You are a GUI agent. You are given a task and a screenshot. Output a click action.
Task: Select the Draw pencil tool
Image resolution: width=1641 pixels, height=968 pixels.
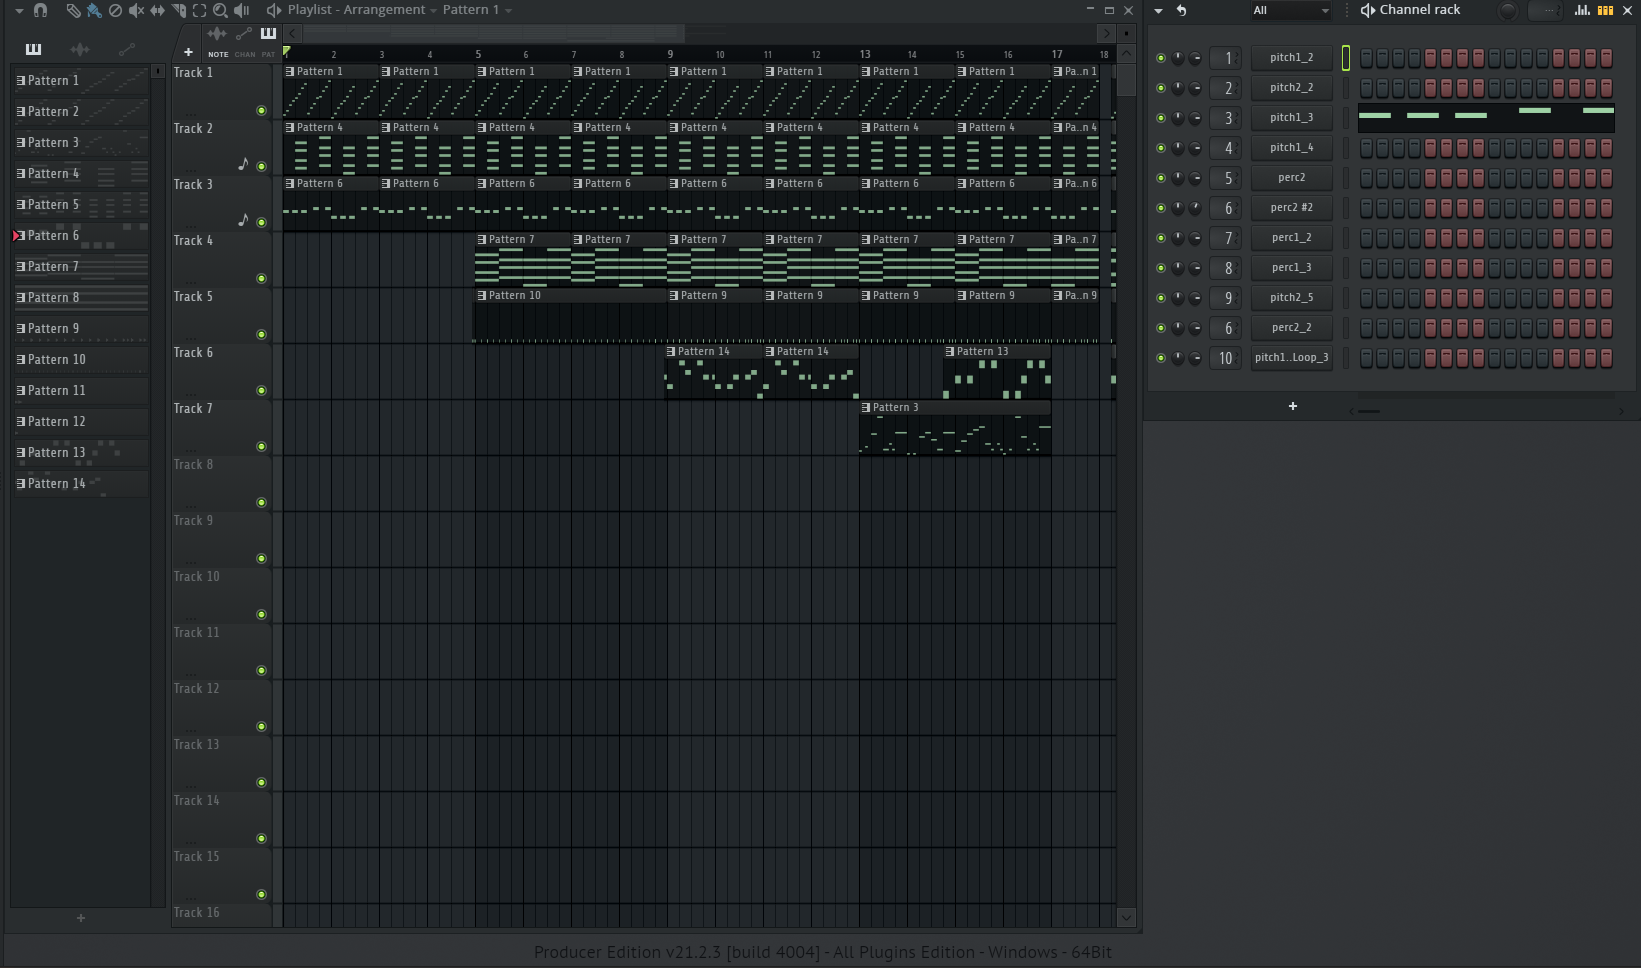pyautogui.click(x=73, y=10)
